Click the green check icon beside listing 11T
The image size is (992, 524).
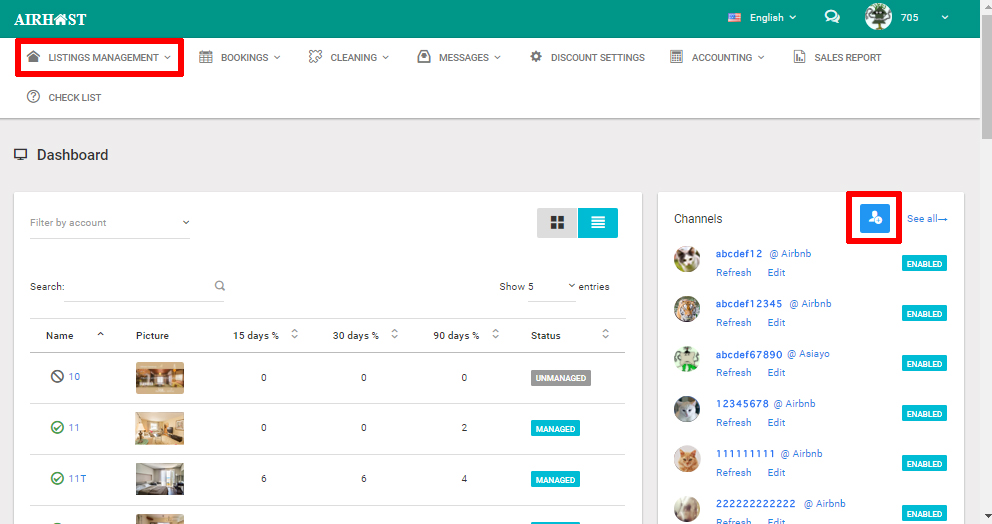[x=57, y=478]
